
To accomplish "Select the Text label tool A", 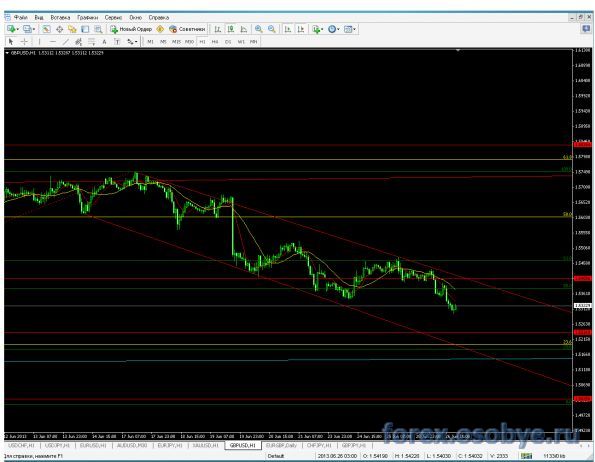I will pos(104,42).
